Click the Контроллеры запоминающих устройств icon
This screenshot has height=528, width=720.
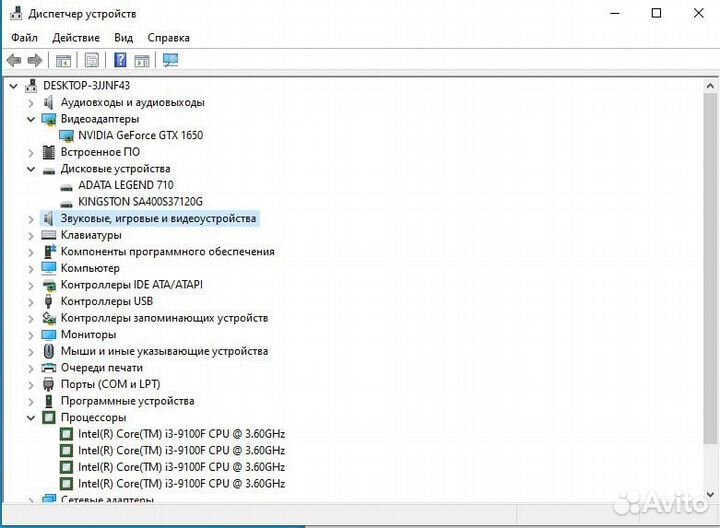[x=49, y=318]
